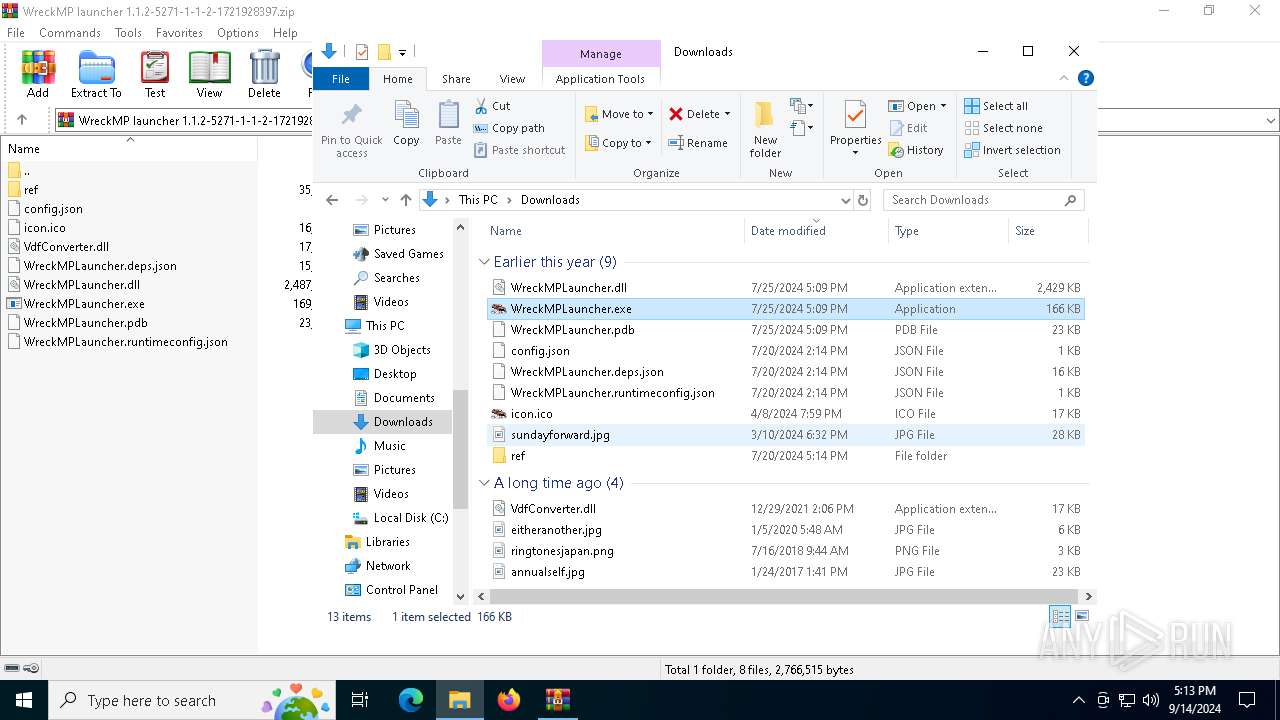Open WinRAR Favorites menu
Screen dimensions: 1280x720
[x=179, y=33]
